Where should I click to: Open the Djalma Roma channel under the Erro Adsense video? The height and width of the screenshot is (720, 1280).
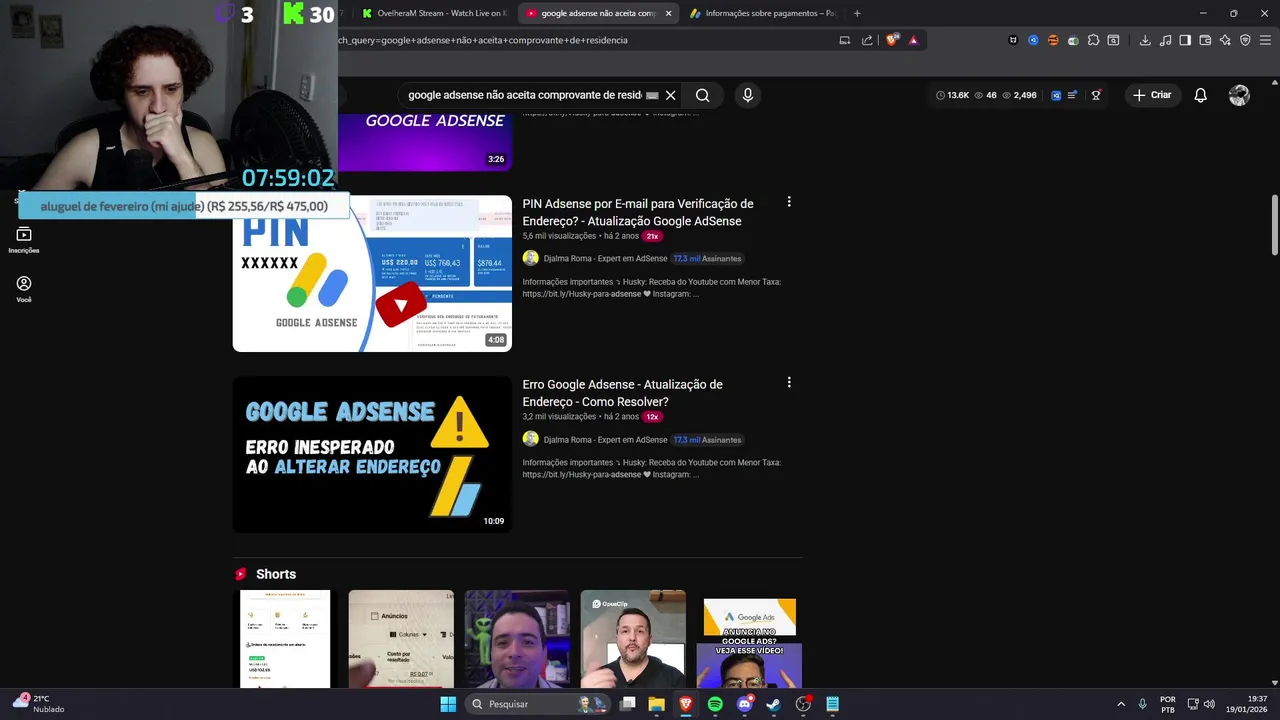605,439
